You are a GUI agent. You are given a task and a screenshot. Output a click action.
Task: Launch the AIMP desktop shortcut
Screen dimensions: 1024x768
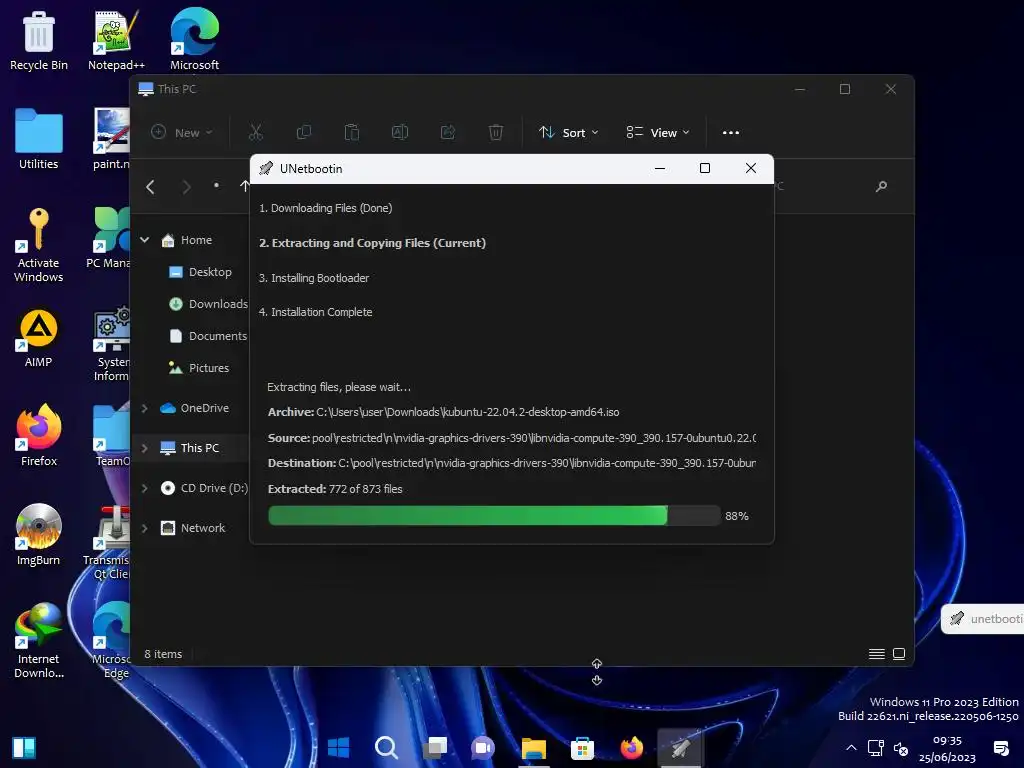pos(39,338)
